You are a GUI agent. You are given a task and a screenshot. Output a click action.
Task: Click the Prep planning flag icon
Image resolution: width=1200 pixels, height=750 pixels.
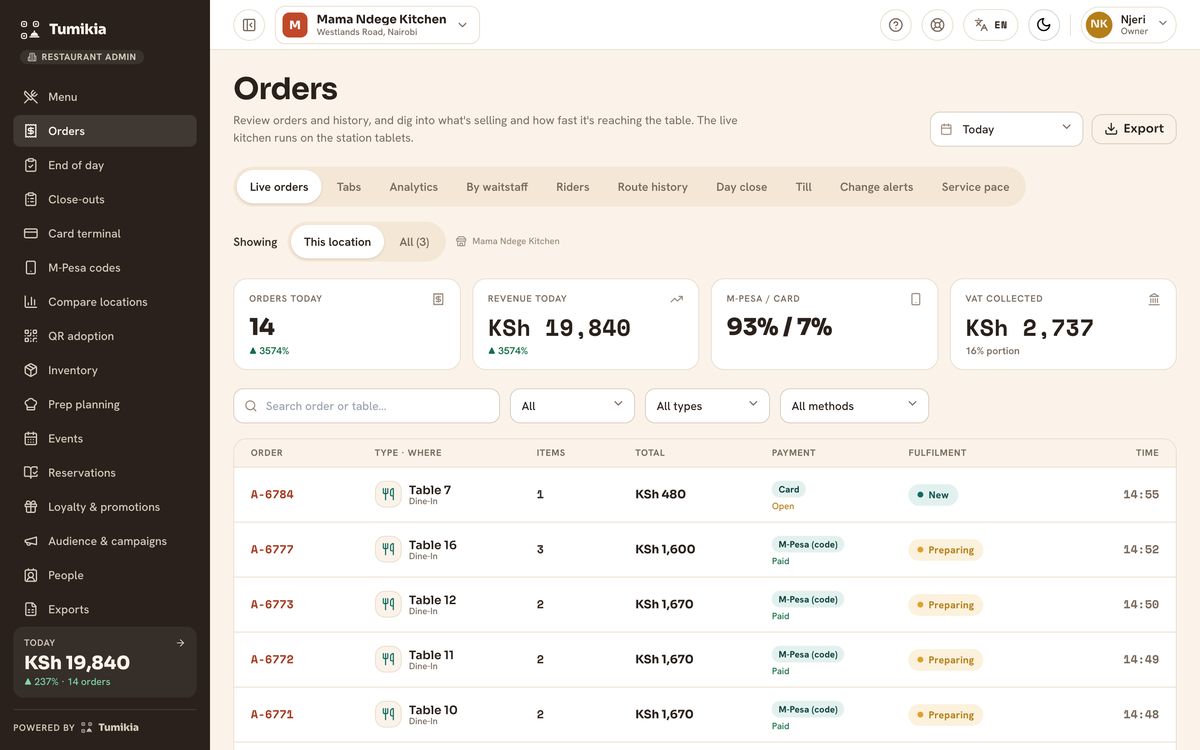(31, 405)
